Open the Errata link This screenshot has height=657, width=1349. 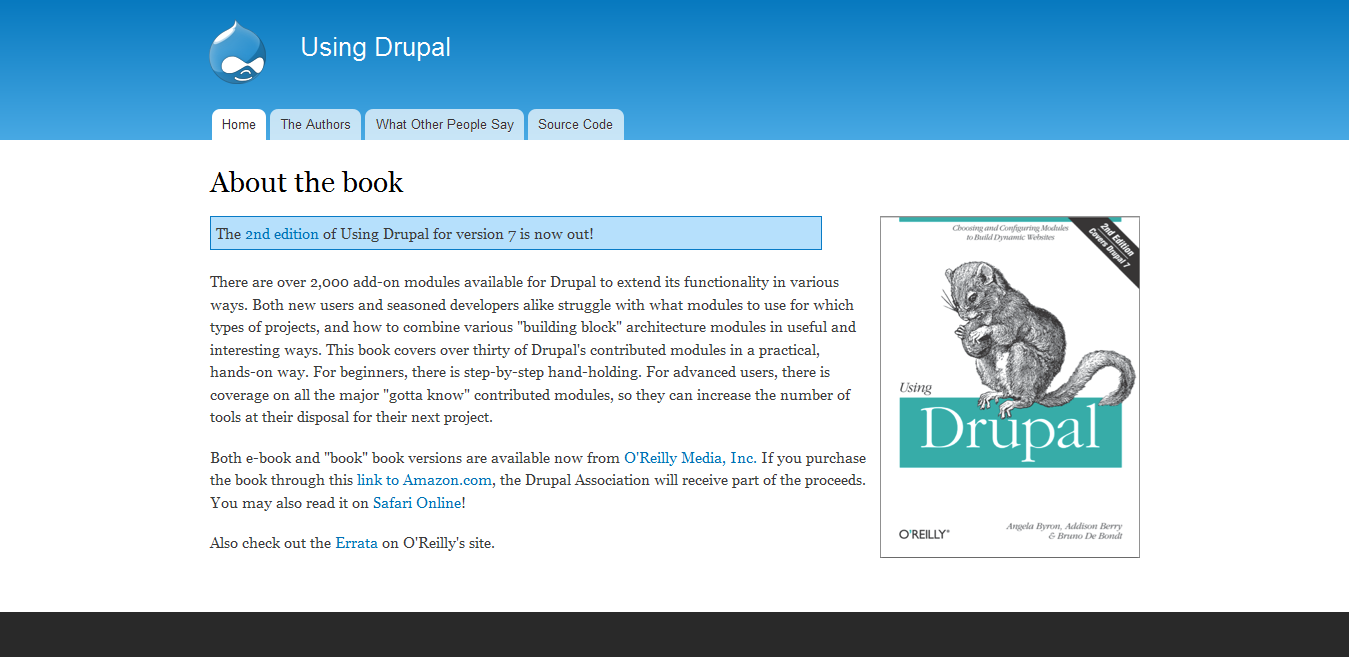coord(356,543)
